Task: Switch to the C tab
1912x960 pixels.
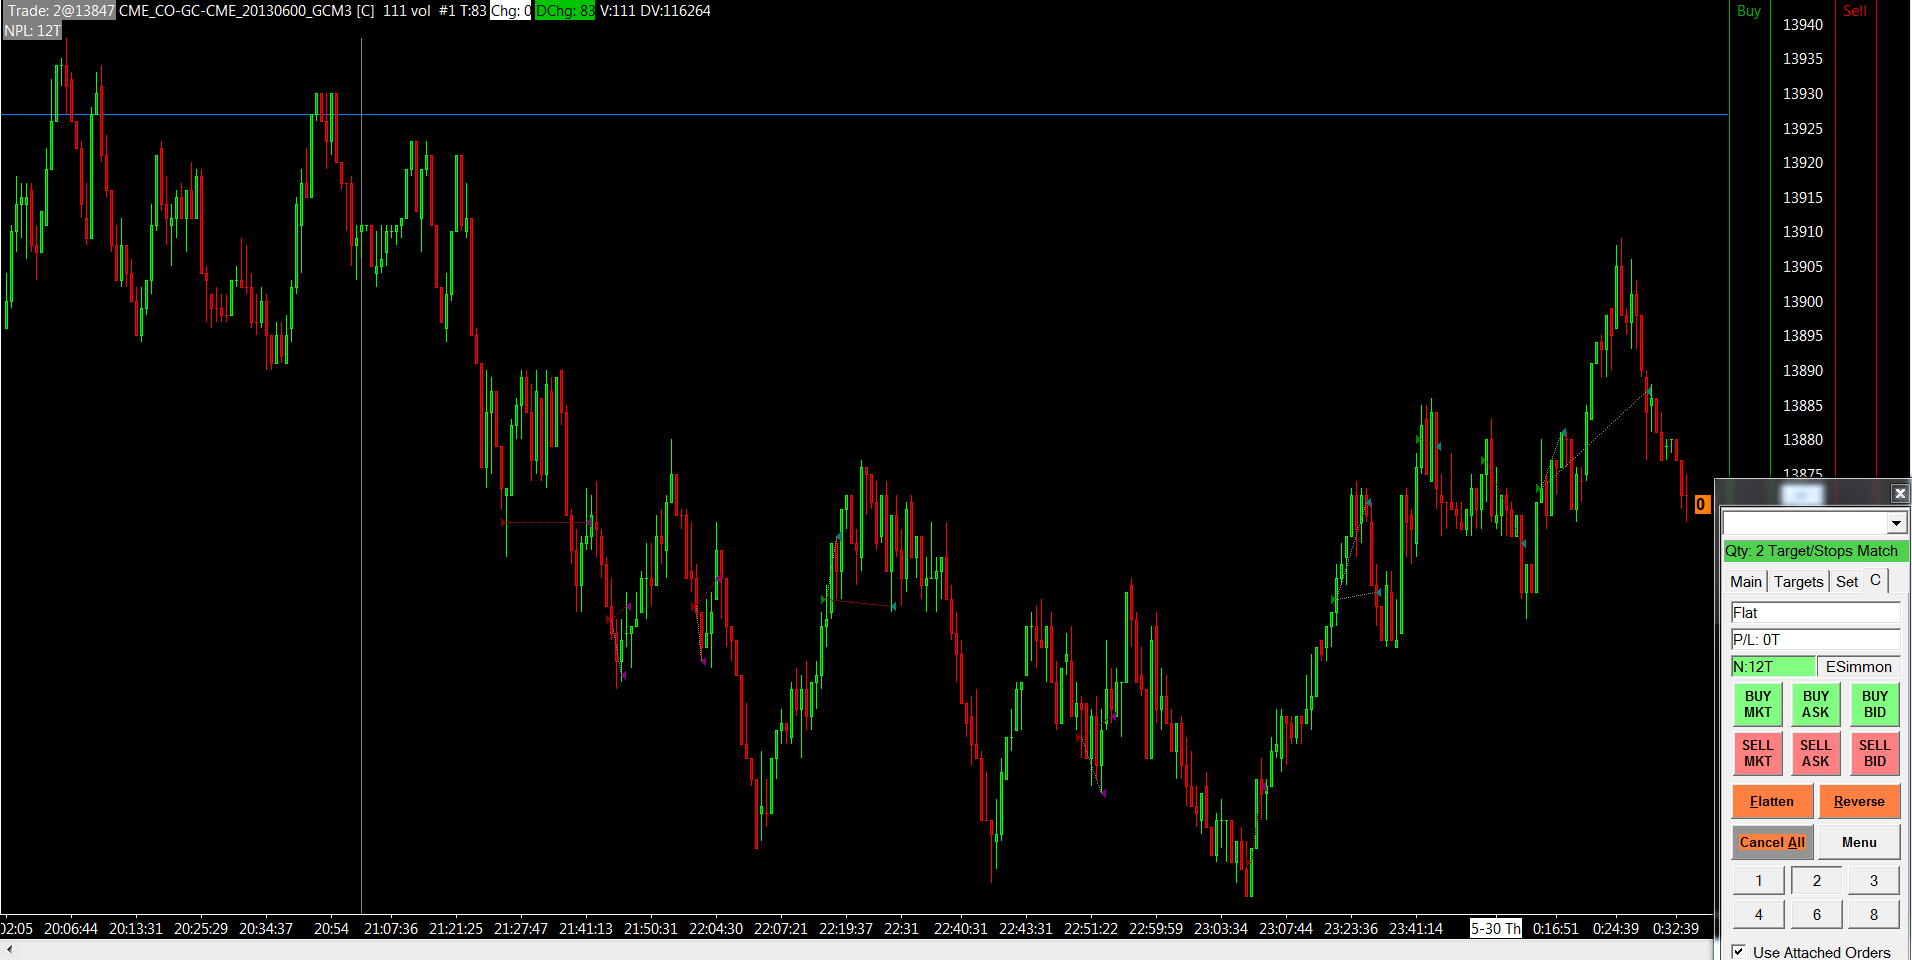Action: pyautogui.click(x=1875, y=580)
